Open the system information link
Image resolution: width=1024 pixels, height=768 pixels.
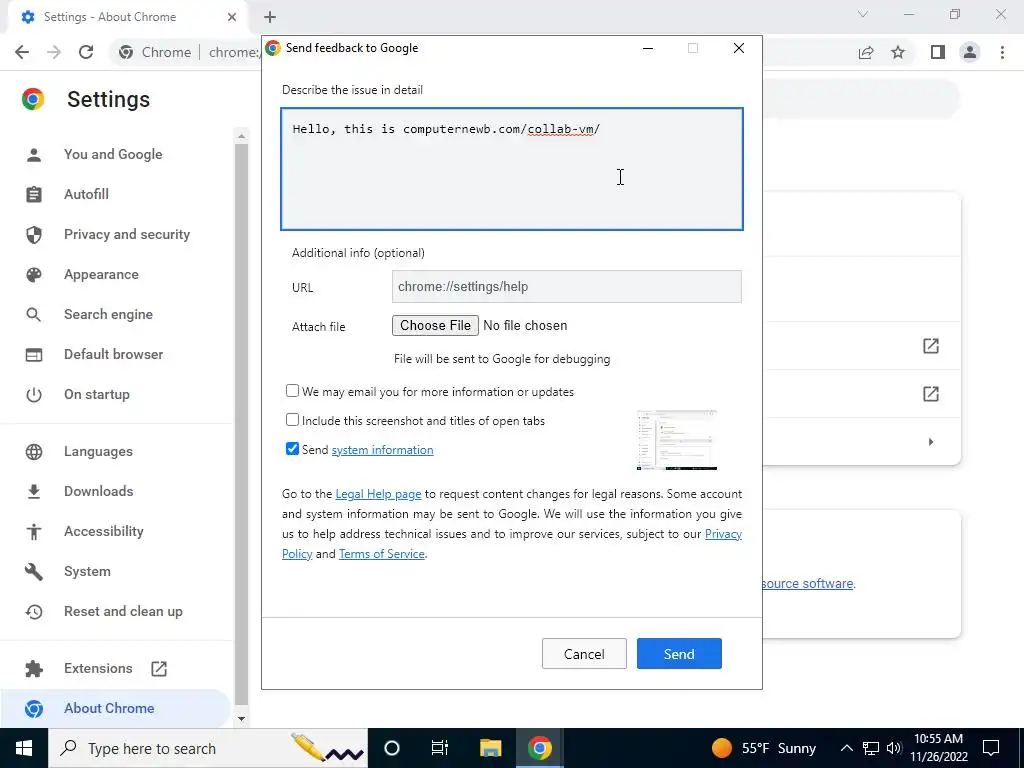pyautogui.click(x=383, y=450)
